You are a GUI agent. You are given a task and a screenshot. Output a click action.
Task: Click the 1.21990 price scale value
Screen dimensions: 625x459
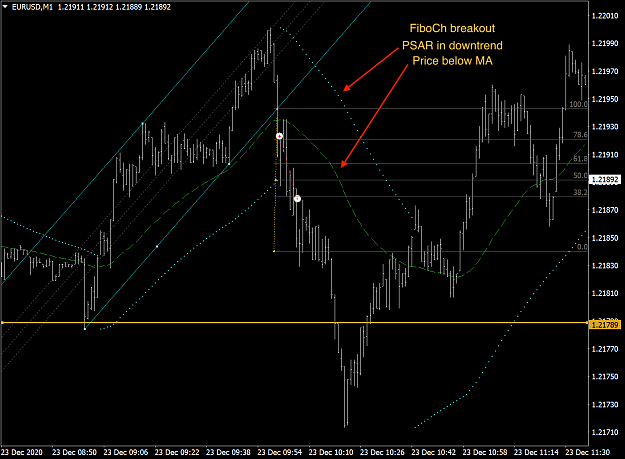click(605, 43)
